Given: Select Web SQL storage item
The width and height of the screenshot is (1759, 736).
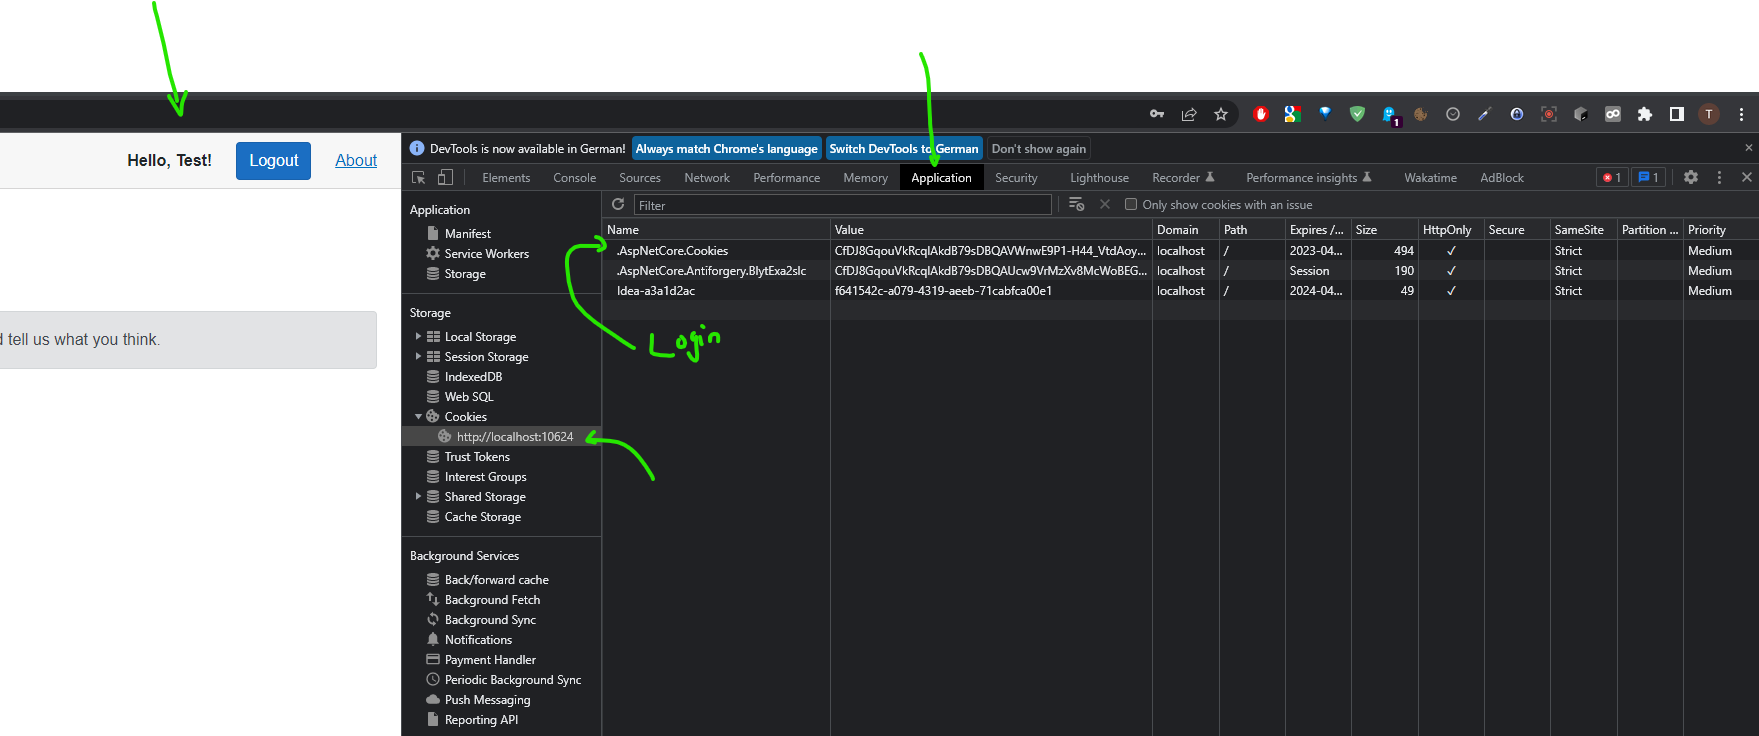Looking at the screenshot, I should 469,397.
